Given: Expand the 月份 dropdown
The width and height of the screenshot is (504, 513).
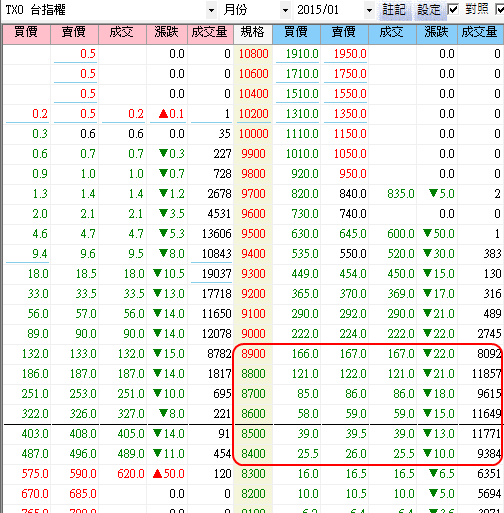Looking at the screenshot, I should coord(285,10).
